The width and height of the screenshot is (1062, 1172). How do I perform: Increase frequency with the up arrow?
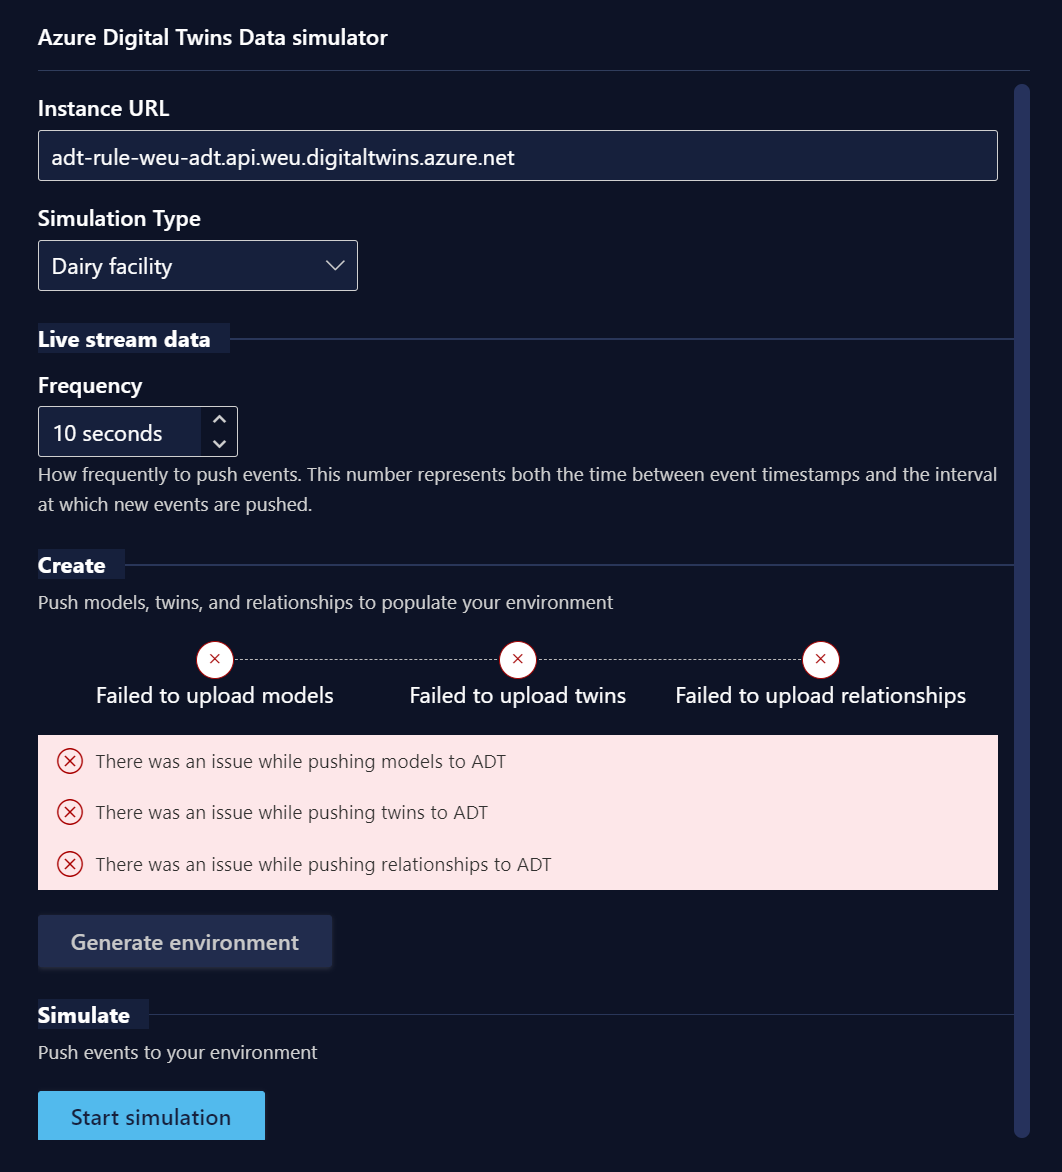[219, 419]
